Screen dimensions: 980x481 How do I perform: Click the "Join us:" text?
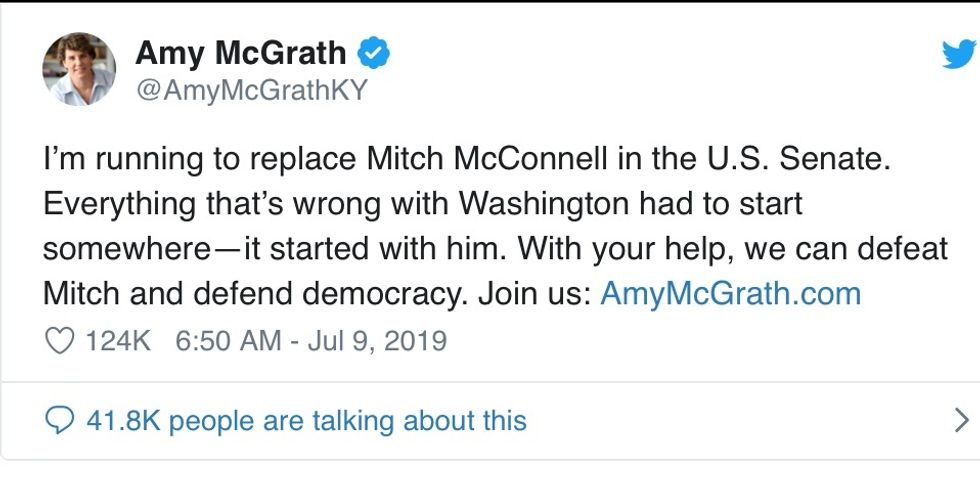[534, 295]
